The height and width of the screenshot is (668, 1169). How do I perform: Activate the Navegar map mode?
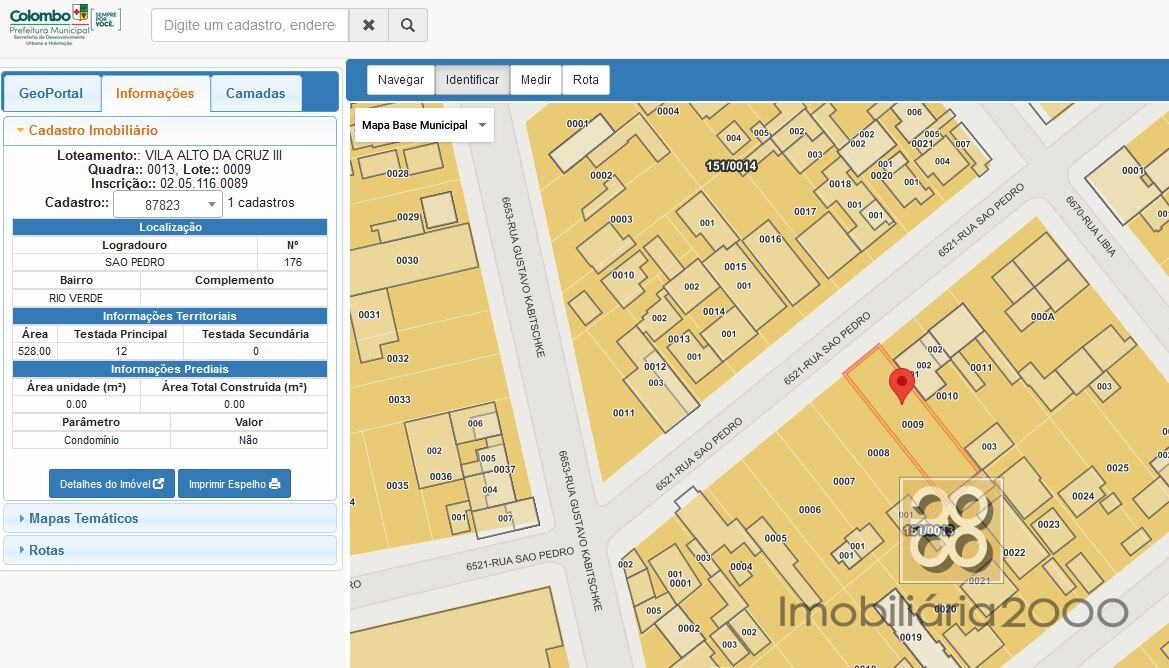tap(401, 80)
